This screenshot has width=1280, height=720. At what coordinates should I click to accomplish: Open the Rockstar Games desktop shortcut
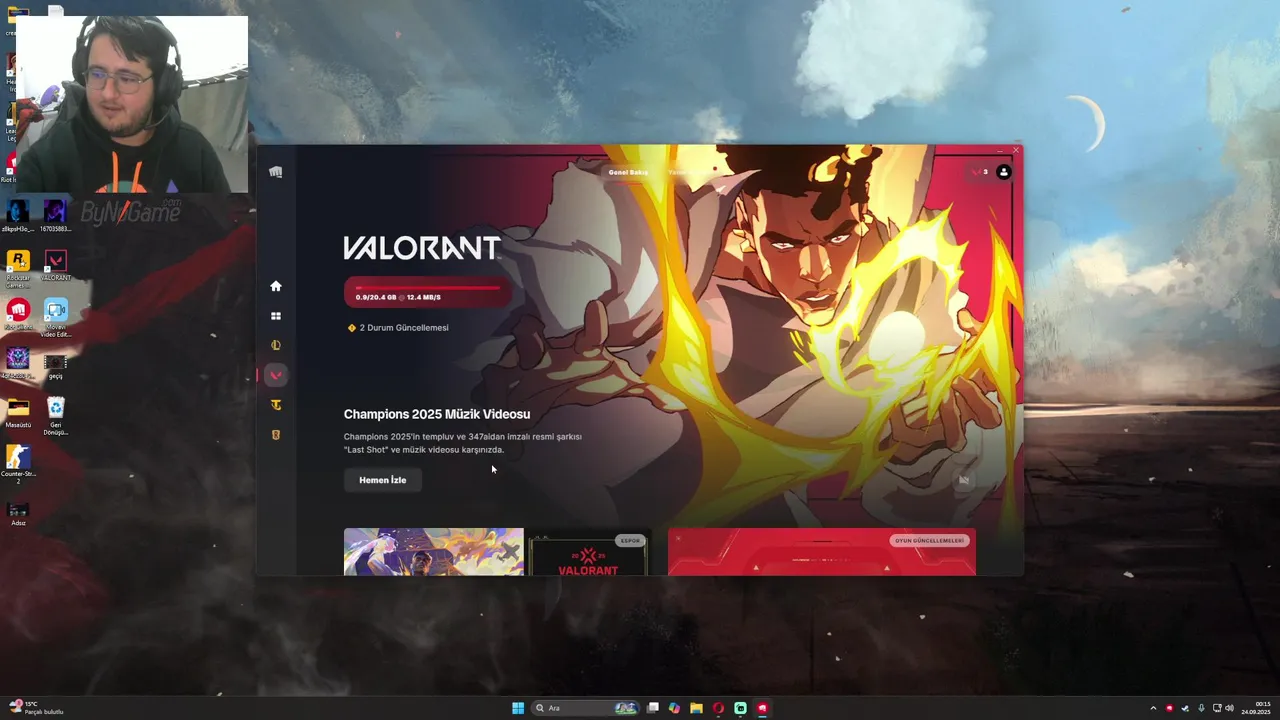point(18,267)
